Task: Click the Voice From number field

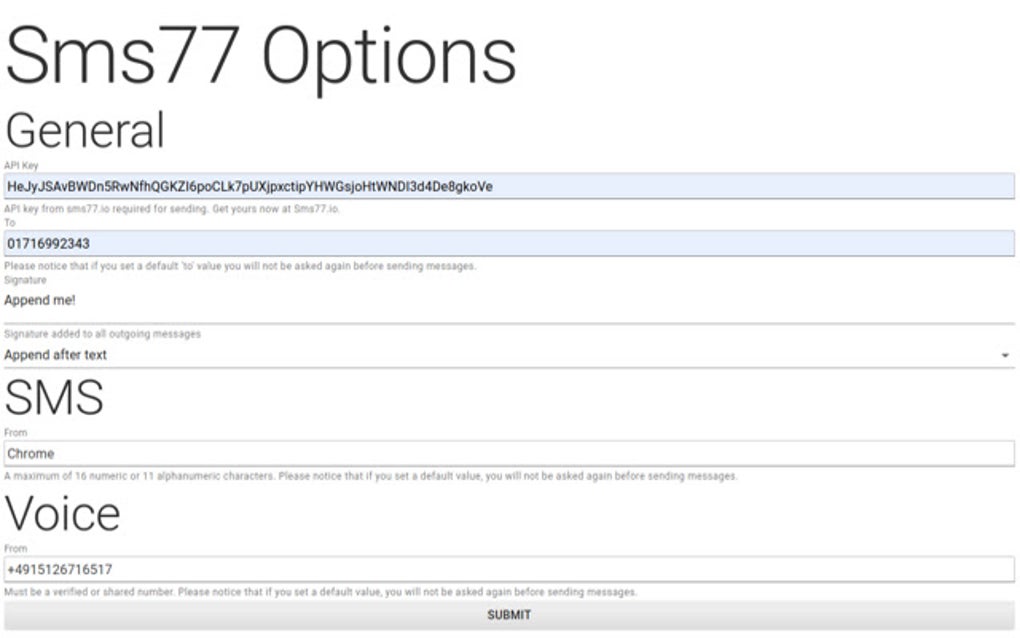Action: click(500, 568)
